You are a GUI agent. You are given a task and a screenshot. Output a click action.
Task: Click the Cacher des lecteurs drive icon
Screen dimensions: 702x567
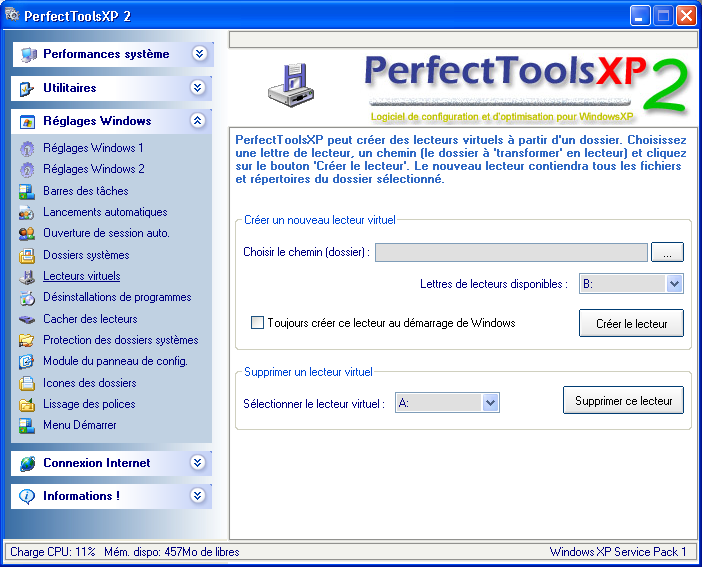27,319
